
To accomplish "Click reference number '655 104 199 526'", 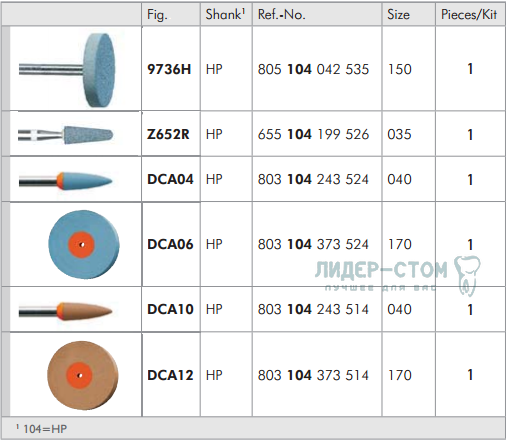I will [313, 134].
